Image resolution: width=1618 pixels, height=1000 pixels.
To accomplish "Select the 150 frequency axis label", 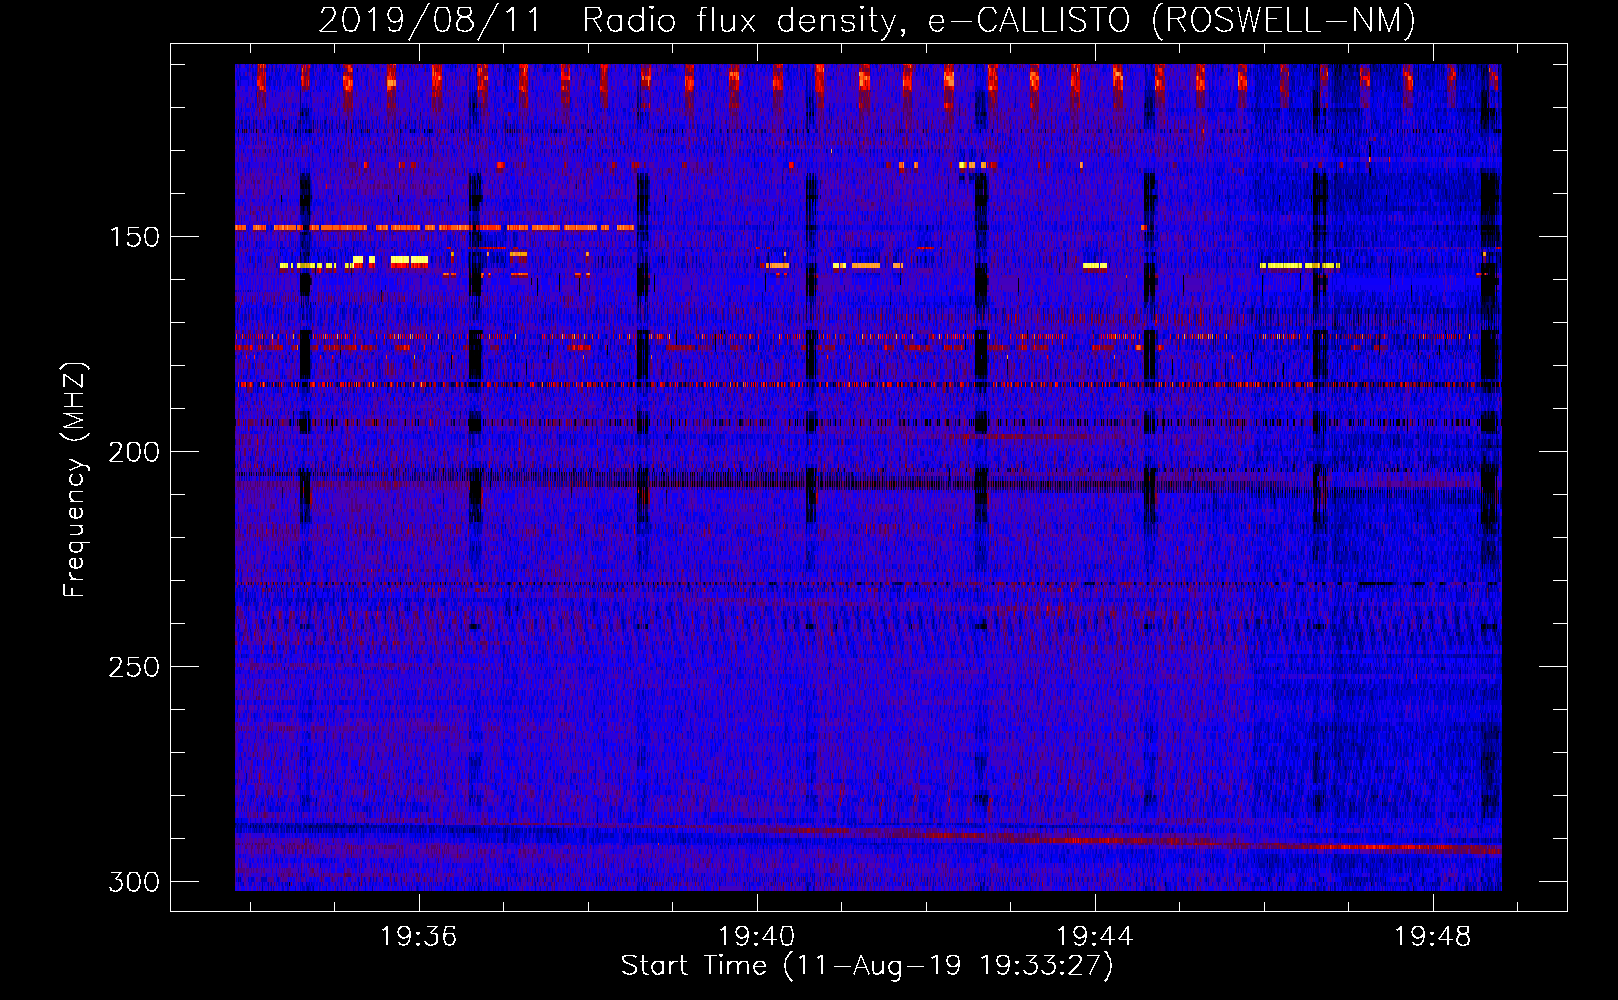I will [134, 237].
